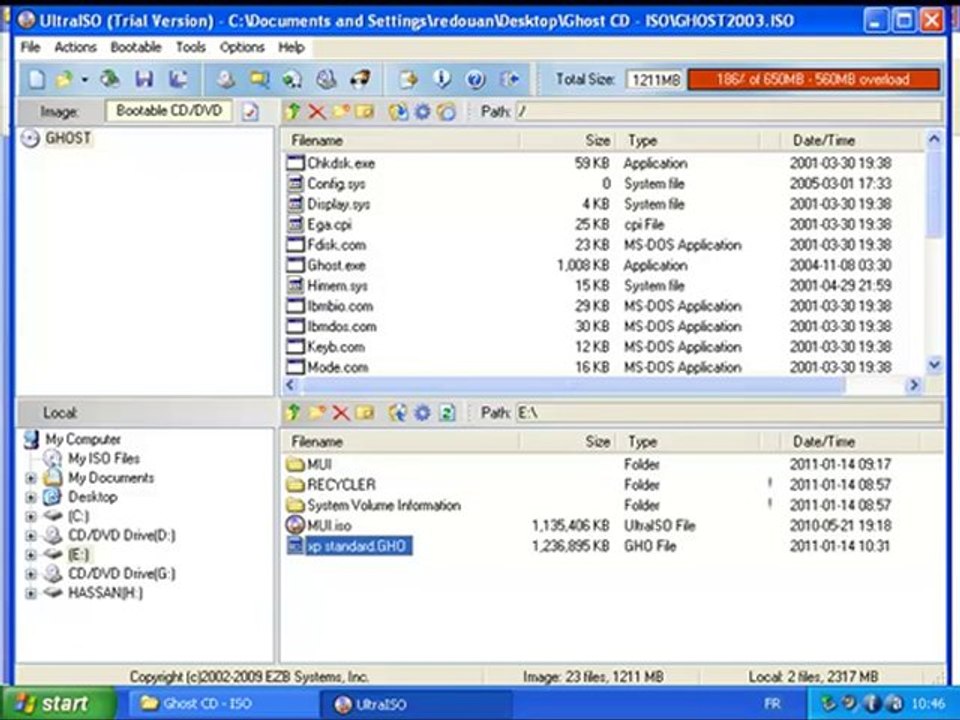Create a new folder in the local pane

[317, 413]
